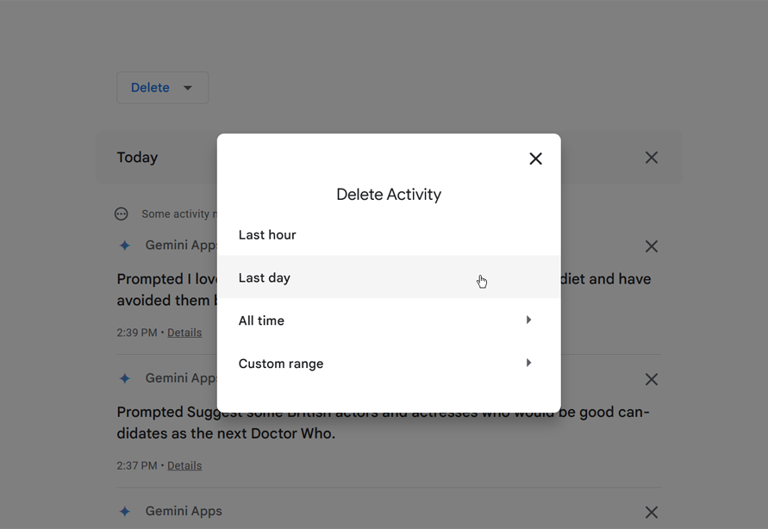
Task: Choose Last day deletion range
Action: (264, 278)
